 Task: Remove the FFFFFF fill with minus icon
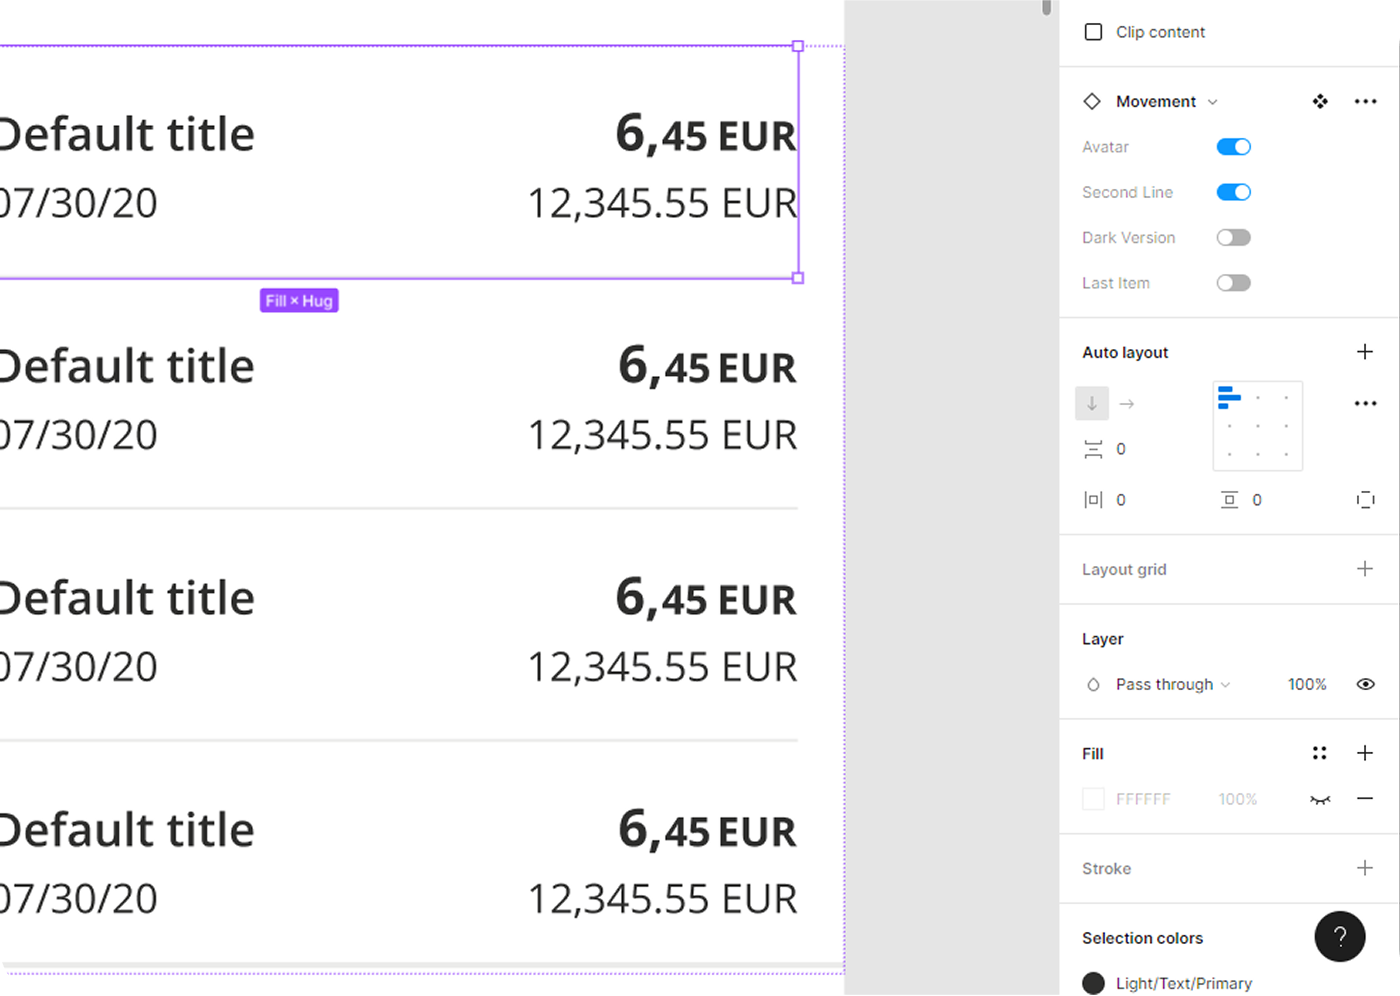pyautogui.click(x=1365, y=798)
